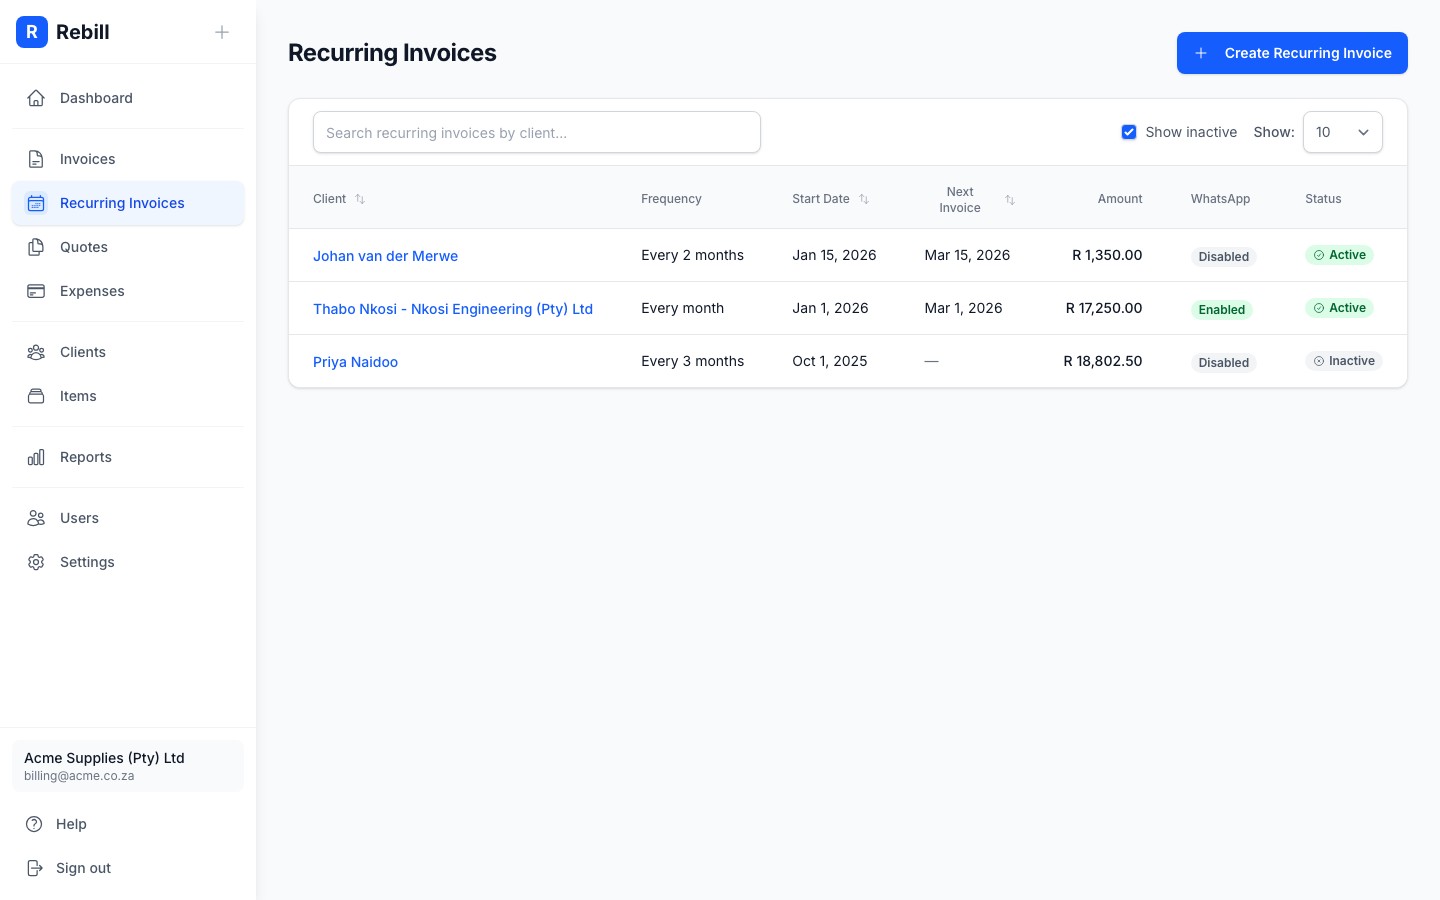This screenshot has width=1440, height=900.
Task: Toggle WhatsApp status for Johan van der Merwe
Action: pos(1223,256)
